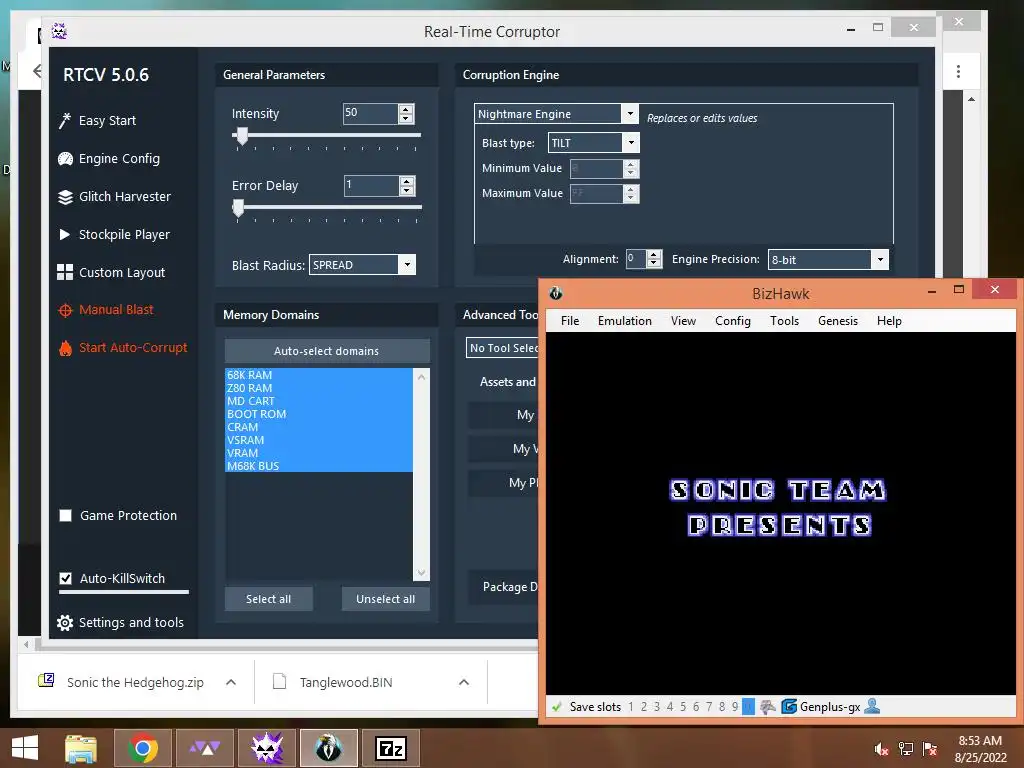
Task: Open Stockpile Player play icon
Action: (x=65, y=234)
